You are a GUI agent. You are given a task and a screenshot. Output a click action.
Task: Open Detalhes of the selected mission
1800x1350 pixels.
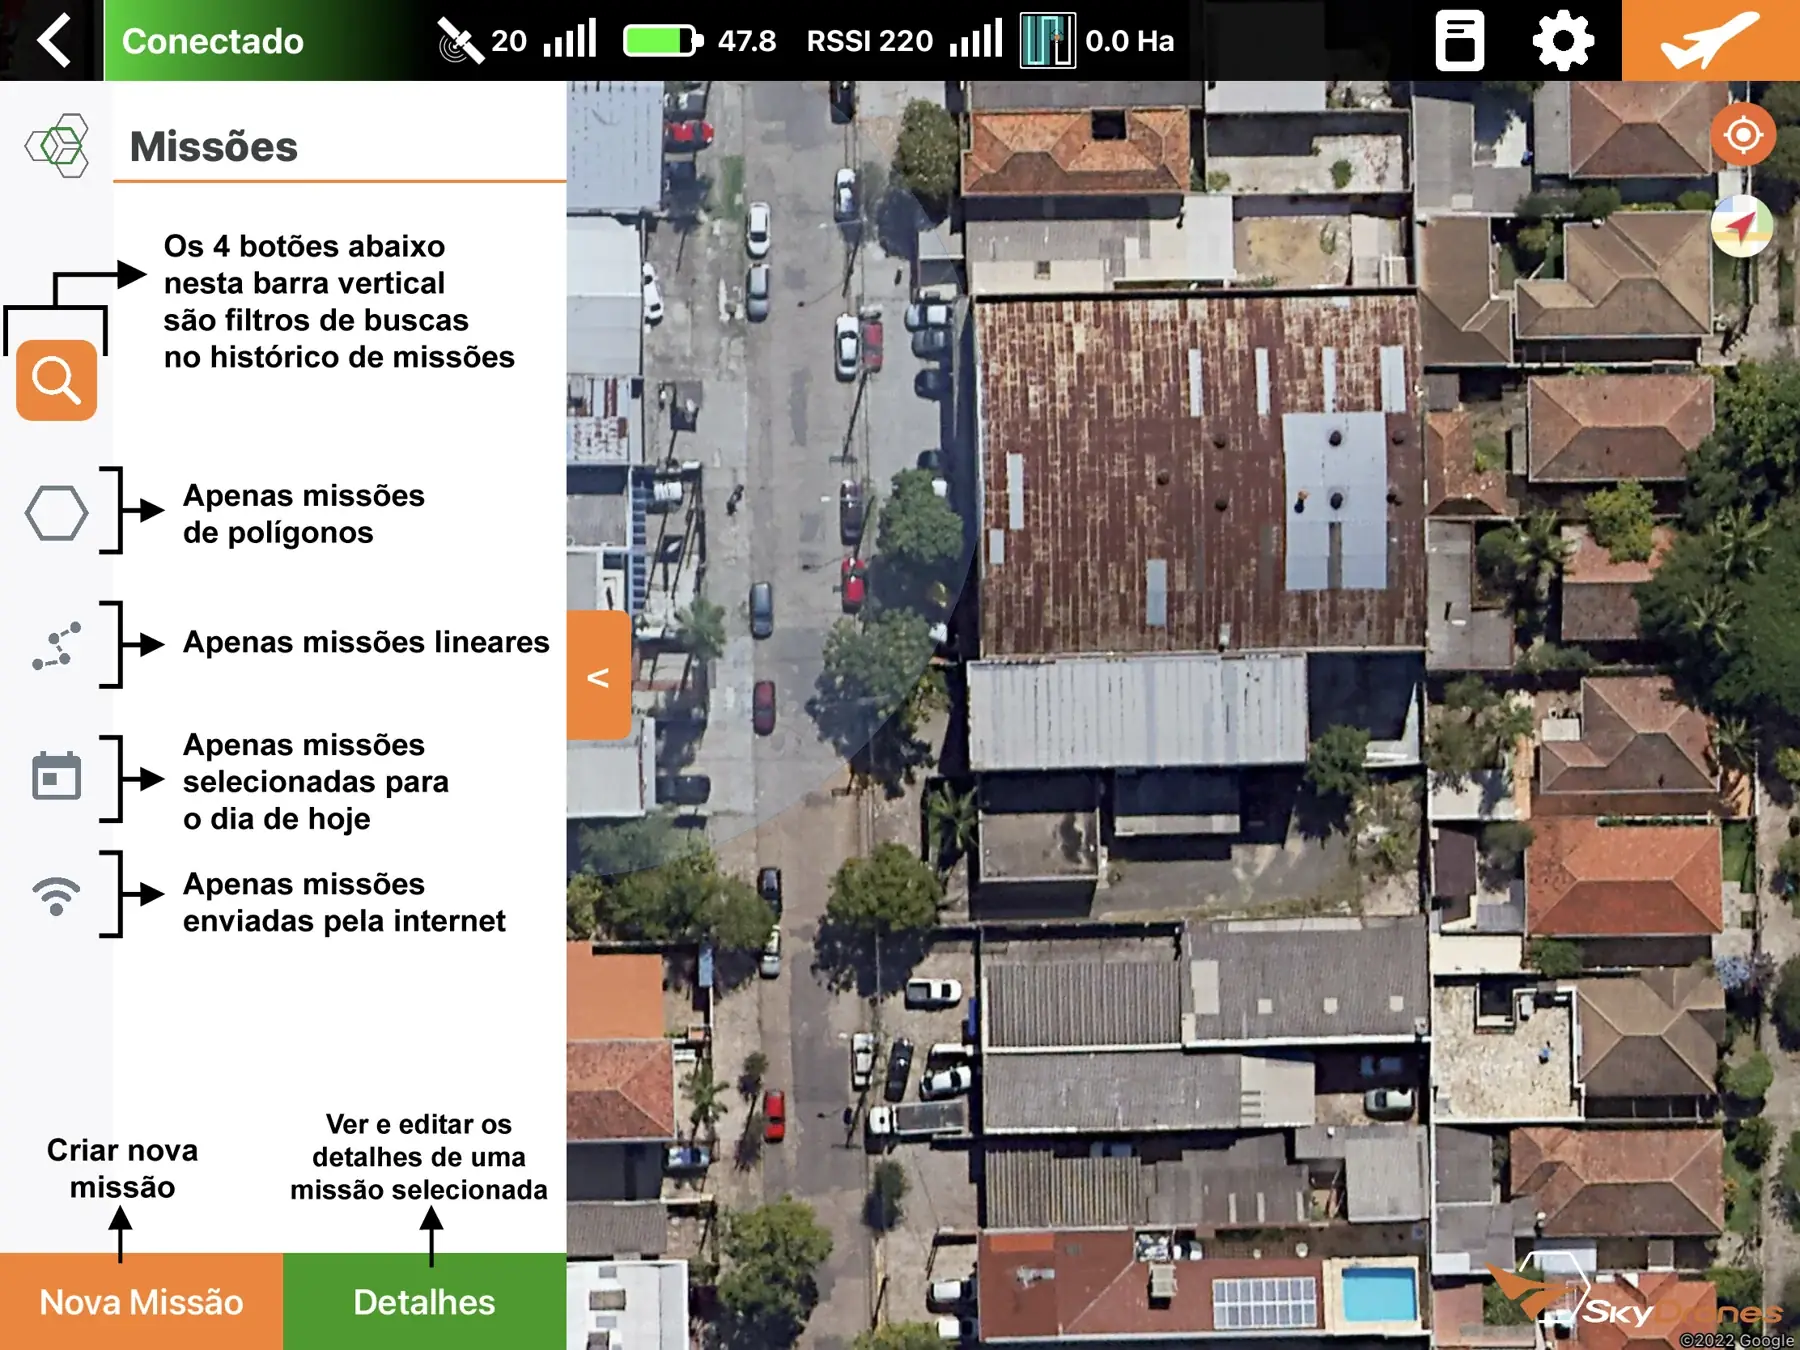[424, 1301]
